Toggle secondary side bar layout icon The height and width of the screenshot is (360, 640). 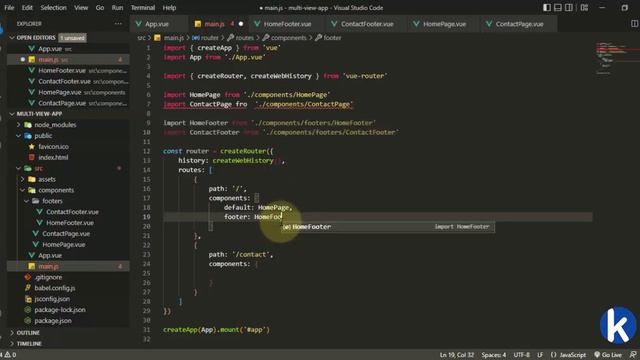coord(569,7)
